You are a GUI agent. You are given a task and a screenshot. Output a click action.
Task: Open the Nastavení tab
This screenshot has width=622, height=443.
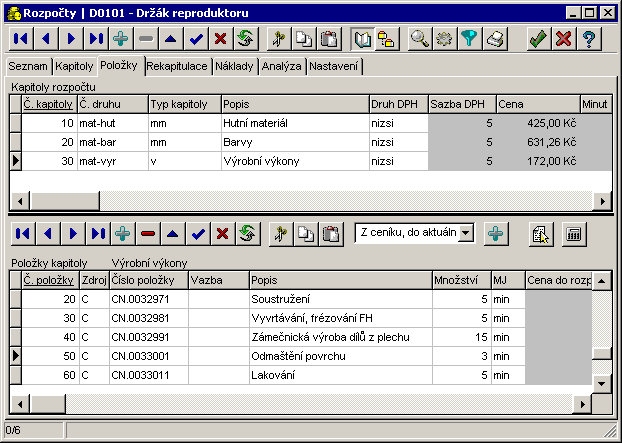pos(334,67)
